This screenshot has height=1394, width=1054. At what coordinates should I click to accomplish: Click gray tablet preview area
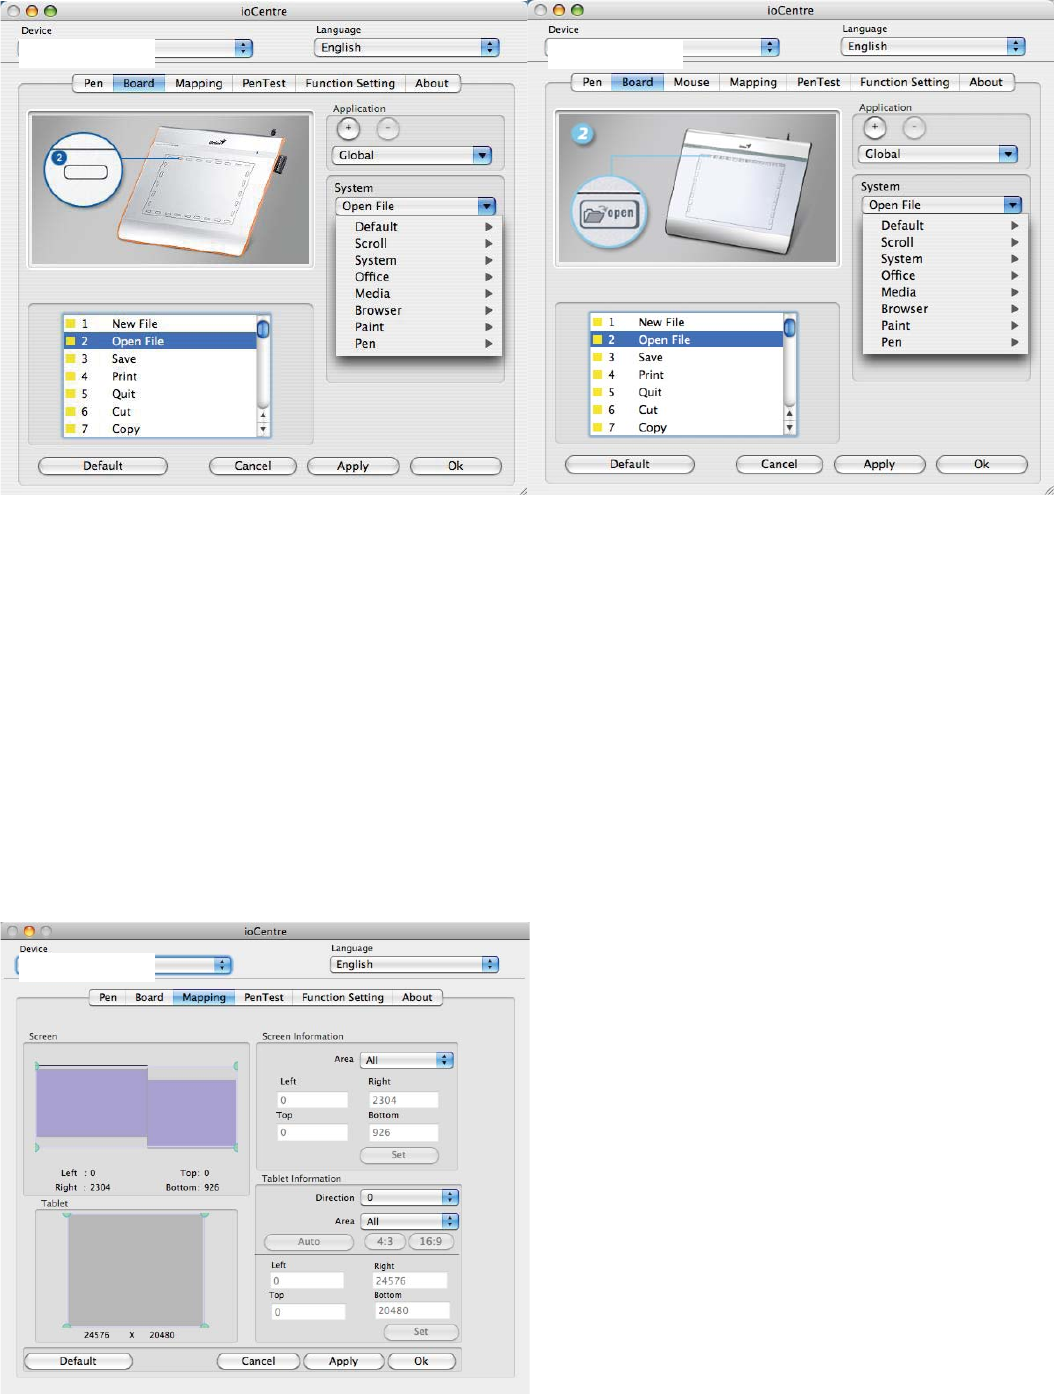[136, 1270]
